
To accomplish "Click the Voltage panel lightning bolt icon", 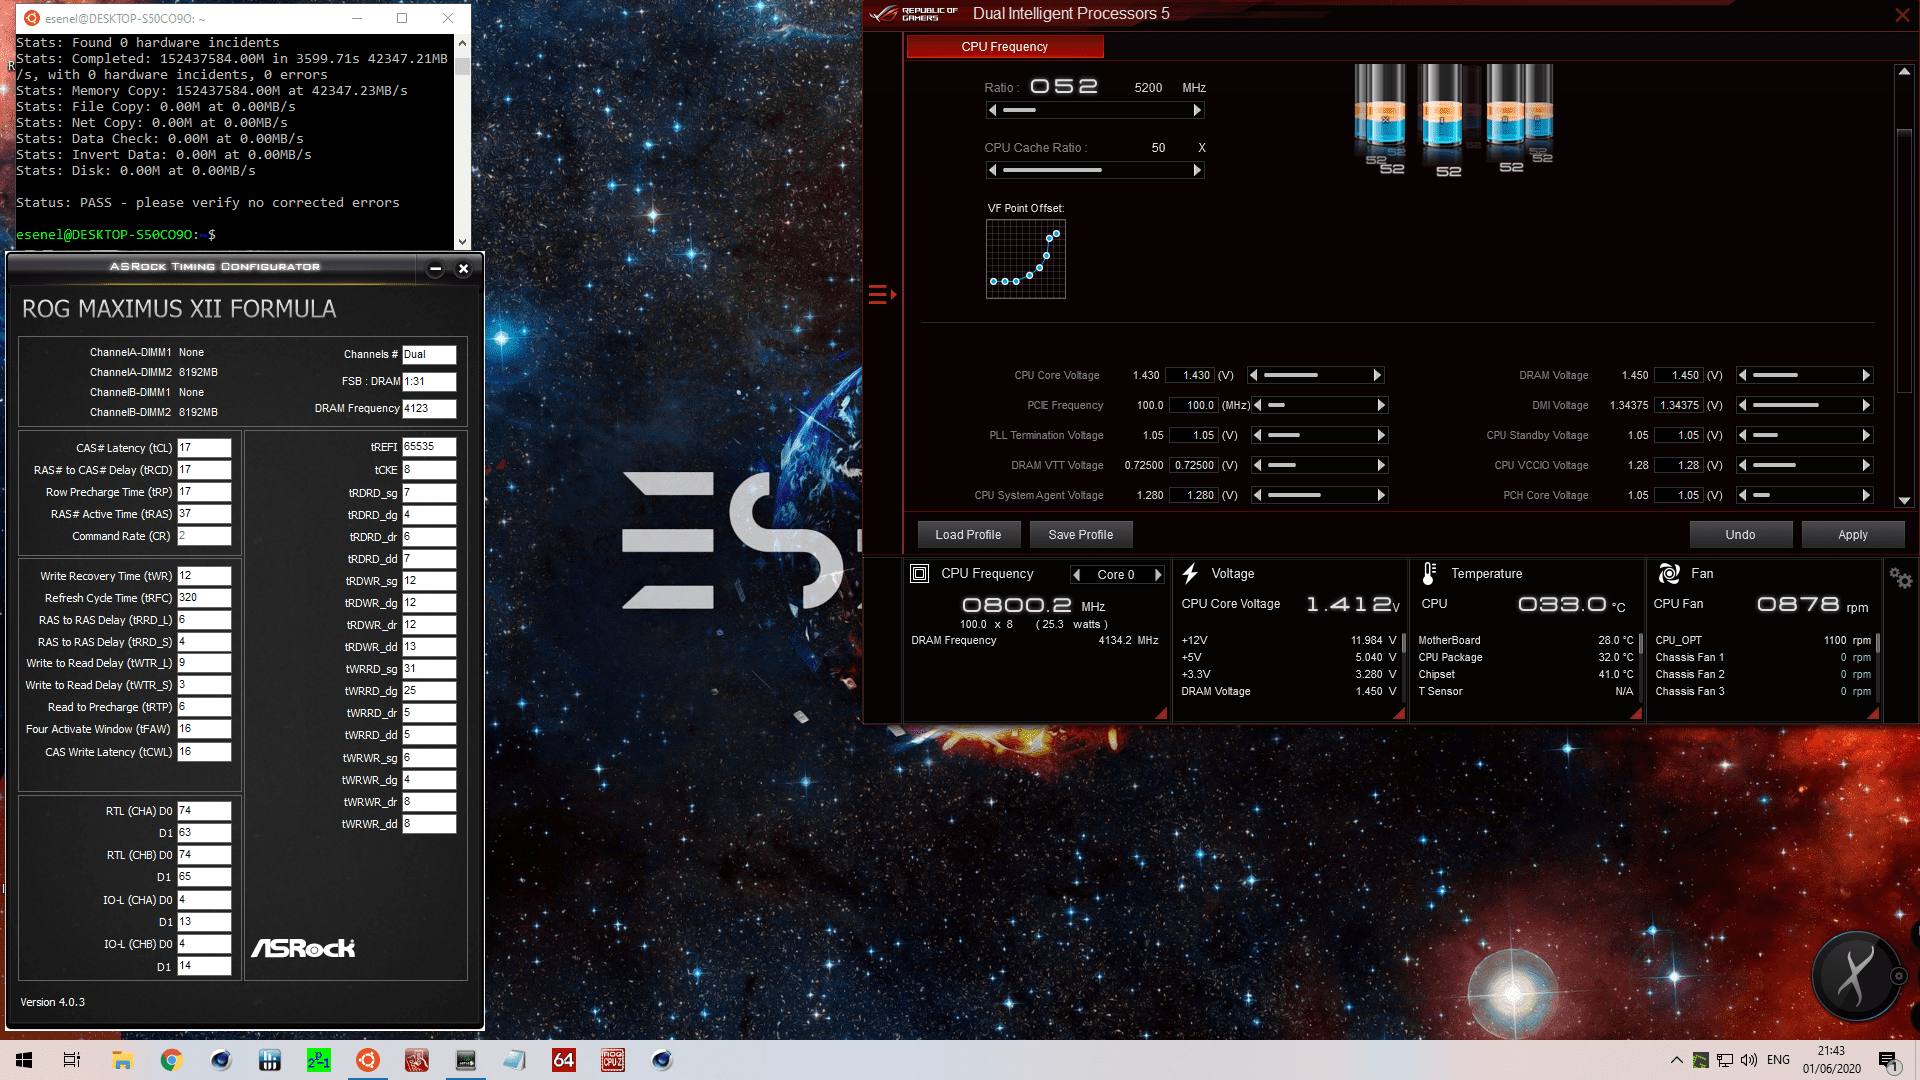I will 1190,573.
